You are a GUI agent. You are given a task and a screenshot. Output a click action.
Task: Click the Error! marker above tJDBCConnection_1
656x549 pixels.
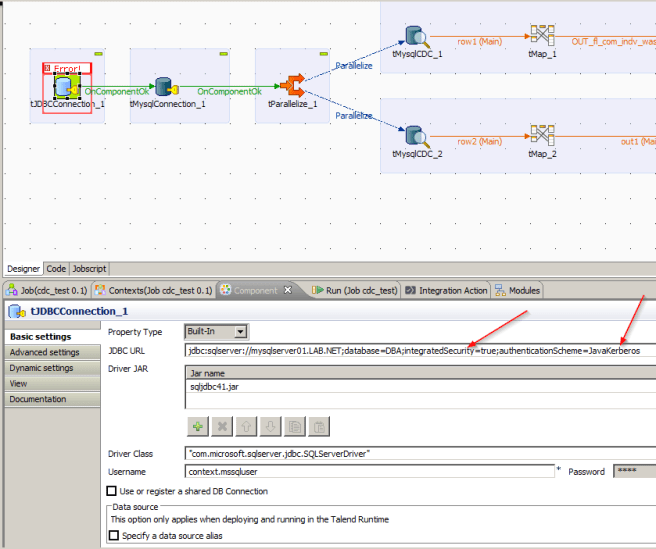pos(67,68)
